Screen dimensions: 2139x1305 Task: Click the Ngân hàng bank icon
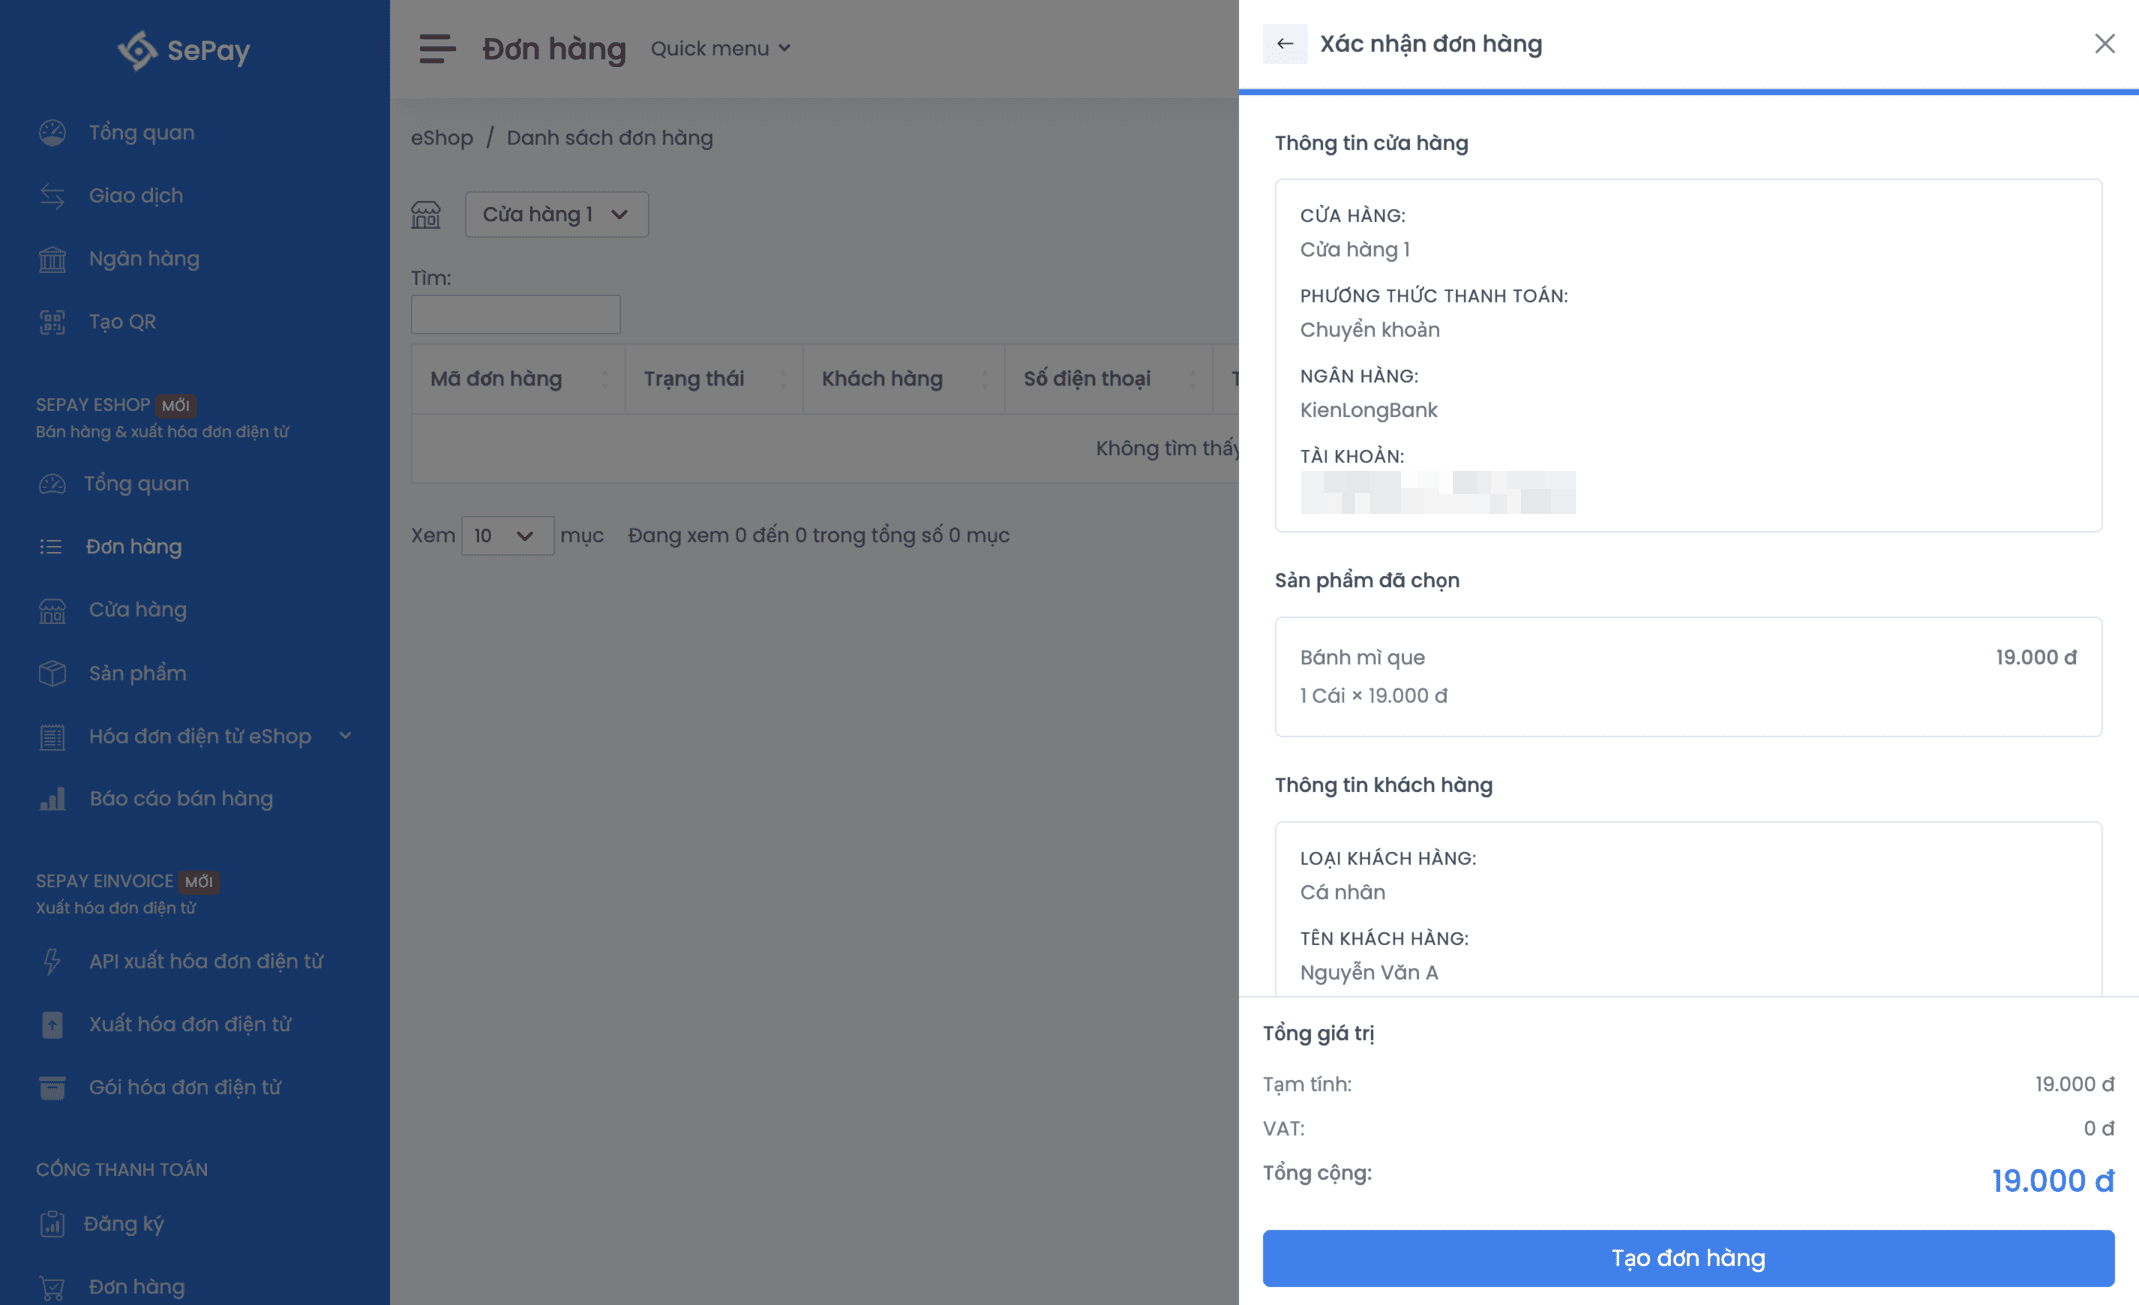[x=52, y=259]
